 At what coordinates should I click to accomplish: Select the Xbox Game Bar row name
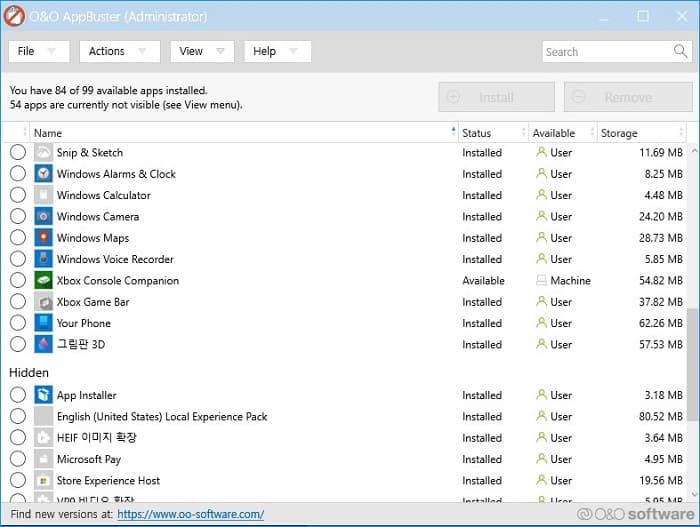[x=93, y=302]
